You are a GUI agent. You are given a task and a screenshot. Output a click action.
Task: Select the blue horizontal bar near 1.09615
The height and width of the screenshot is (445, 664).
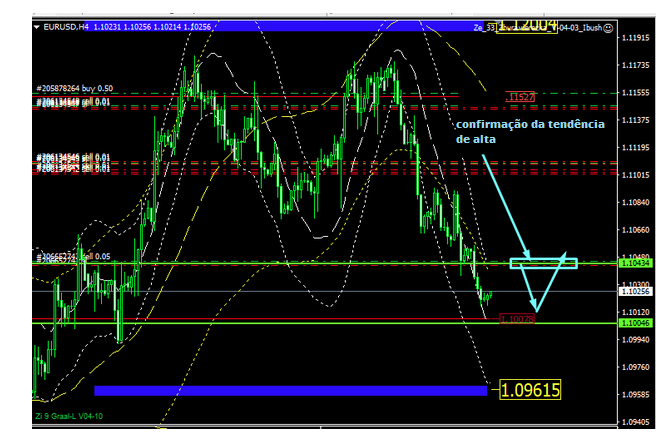pyautogui.click(x=290, y=390)
